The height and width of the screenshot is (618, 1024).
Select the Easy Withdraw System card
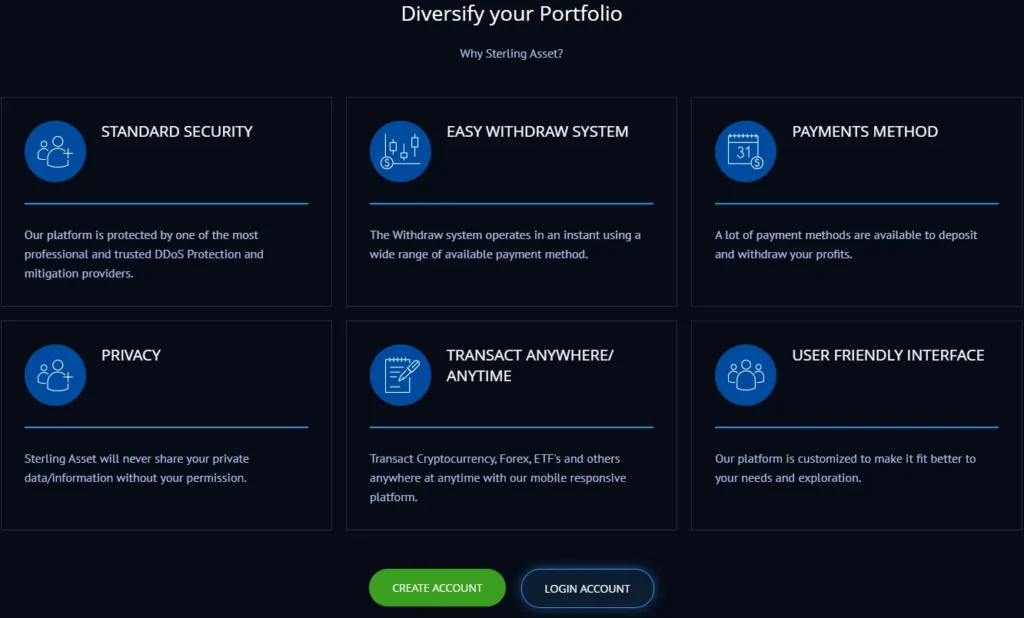coord(511,200)
